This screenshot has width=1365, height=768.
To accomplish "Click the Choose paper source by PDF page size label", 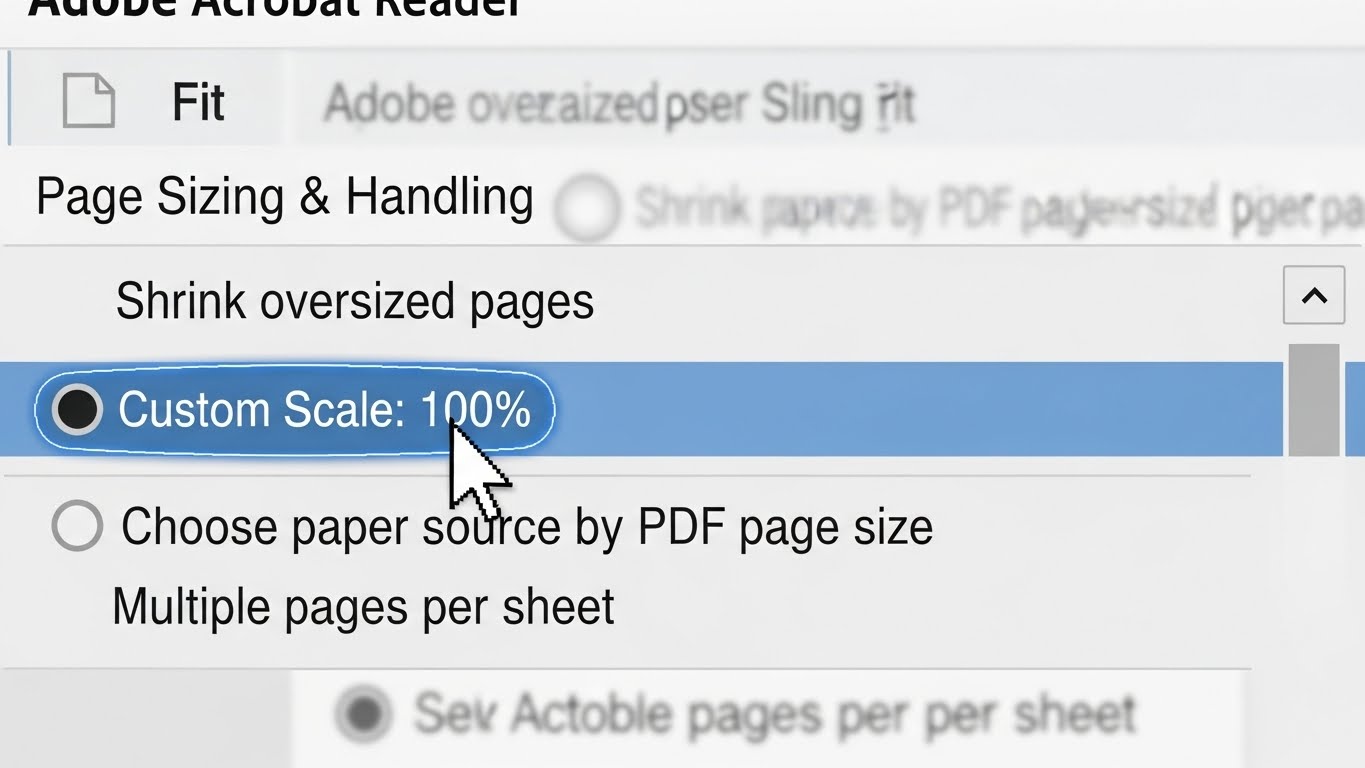I will [x=527, y=527].
